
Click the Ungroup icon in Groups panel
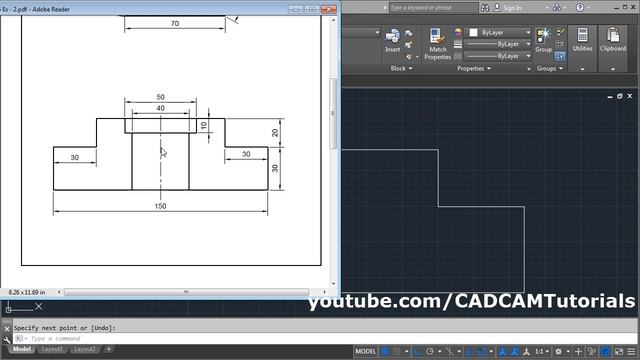click(560, 33)
